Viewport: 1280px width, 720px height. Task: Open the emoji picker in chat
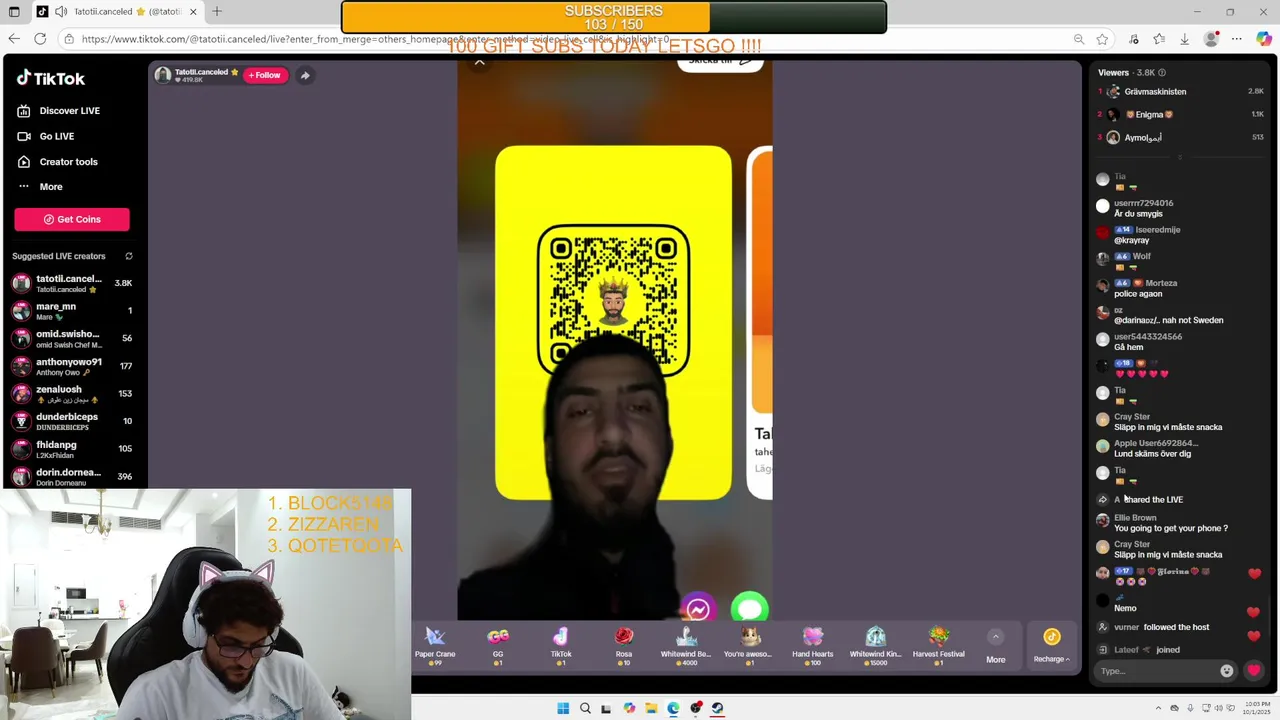(x=1227, y=671)
